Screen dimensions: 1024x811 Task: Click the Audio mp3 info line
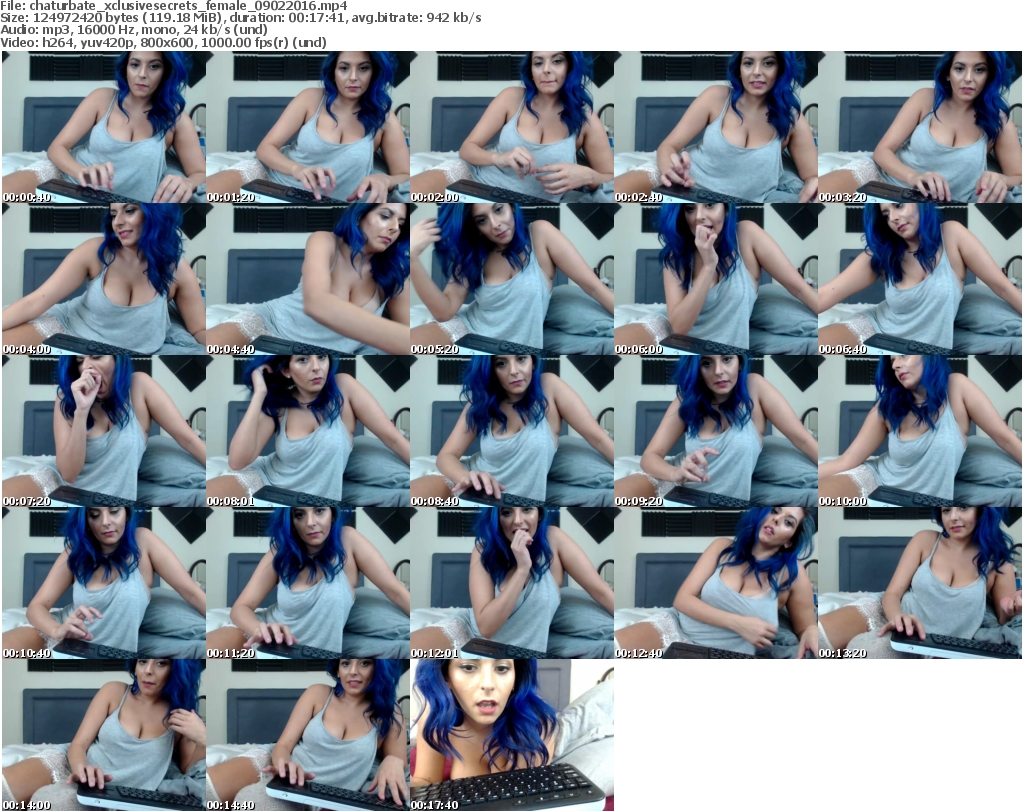click(134, 30)
